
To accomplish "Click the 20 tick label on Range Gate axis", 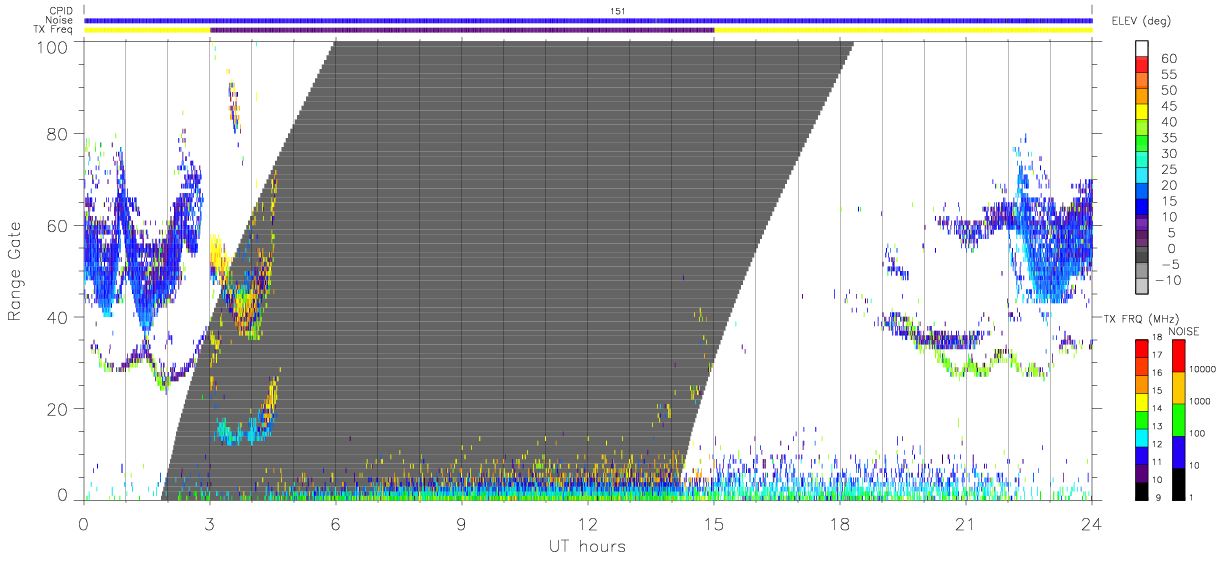I will (x=58, y=409).
